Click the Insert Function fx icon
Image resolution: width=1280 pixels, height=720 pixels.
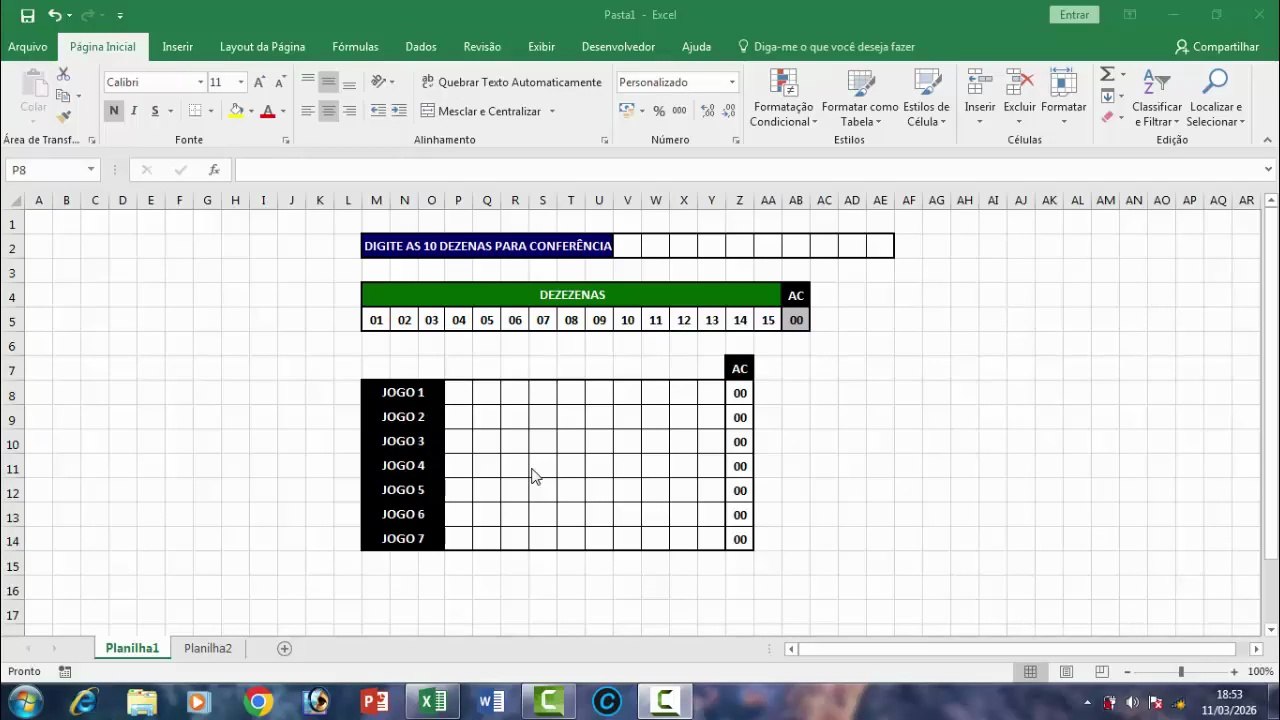click(x=214, y=170)
